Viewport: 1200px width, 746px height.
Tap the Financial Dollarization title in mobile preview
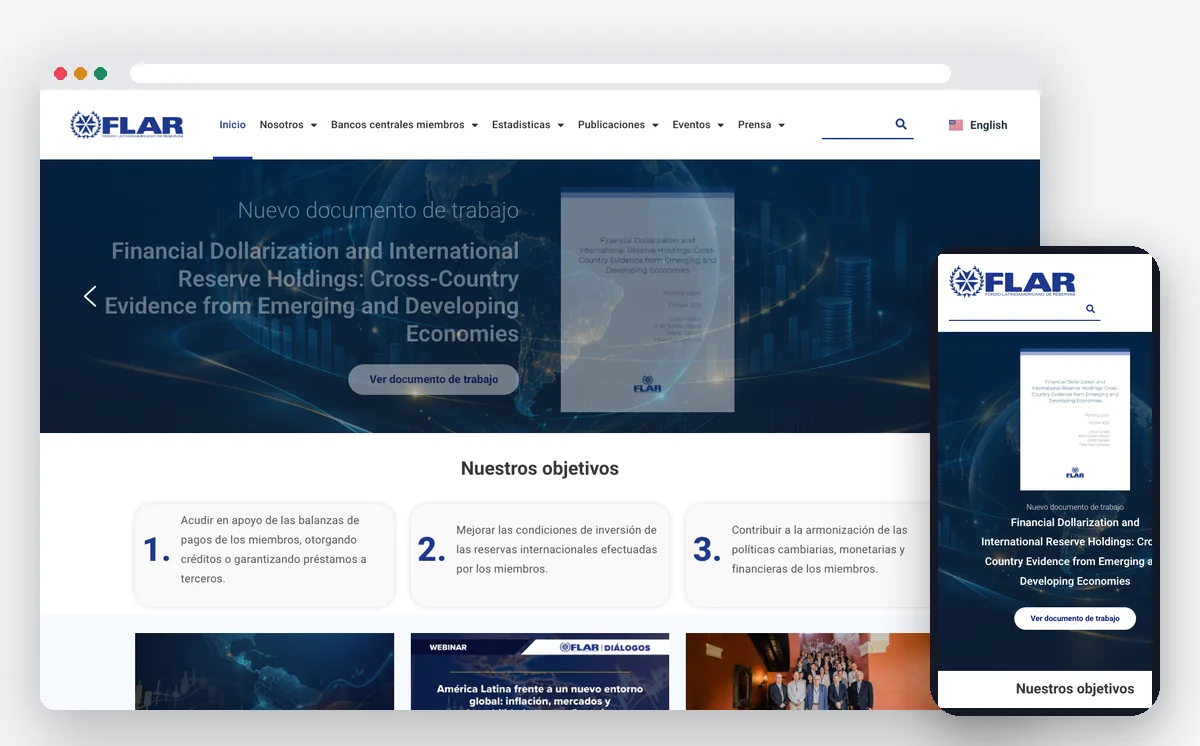pos(1069,552)
